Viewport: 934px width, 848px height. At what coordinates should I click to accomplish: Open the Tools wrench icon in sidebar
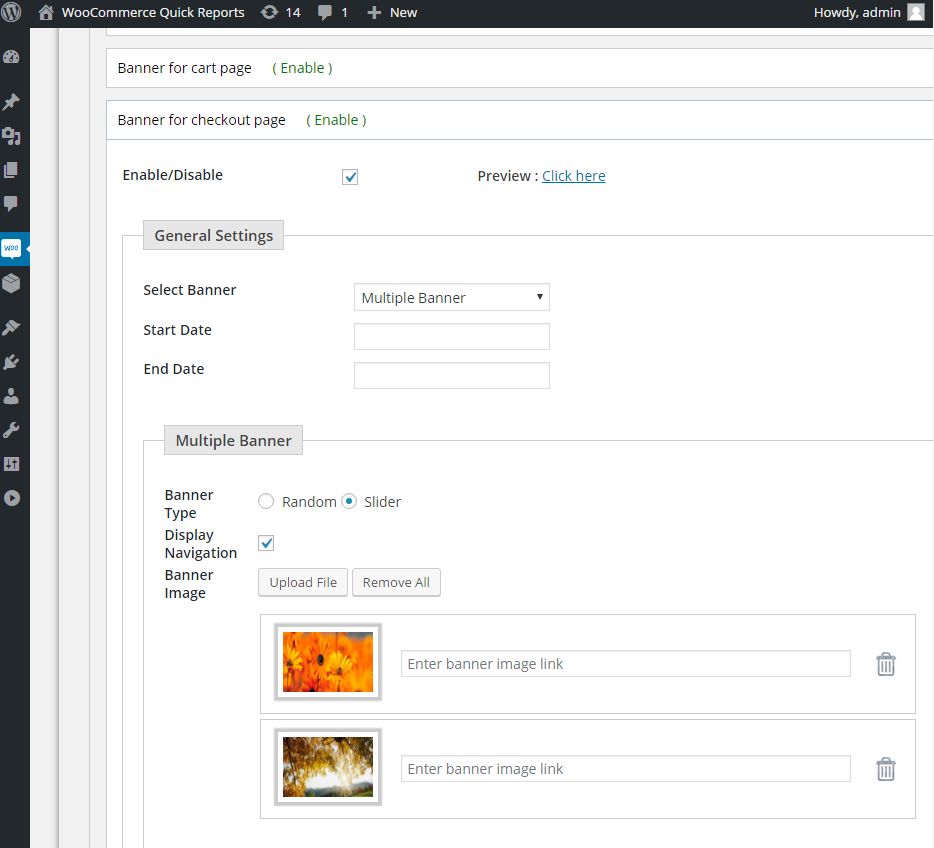coord(11,430)
